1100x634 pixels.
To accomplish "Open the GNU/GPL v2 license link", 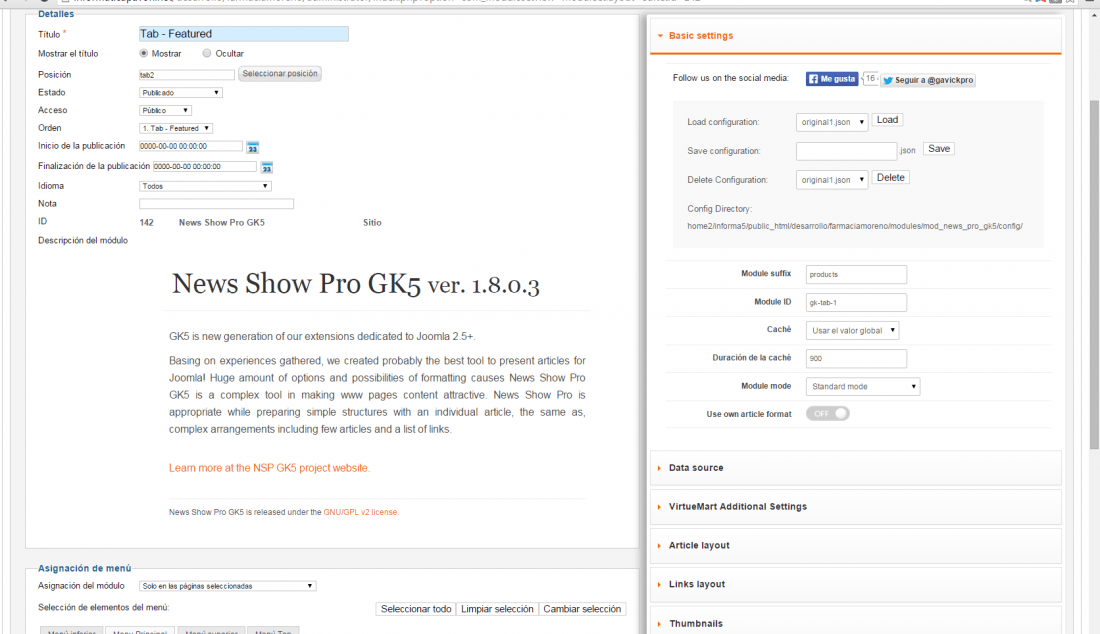I will 361,512.
